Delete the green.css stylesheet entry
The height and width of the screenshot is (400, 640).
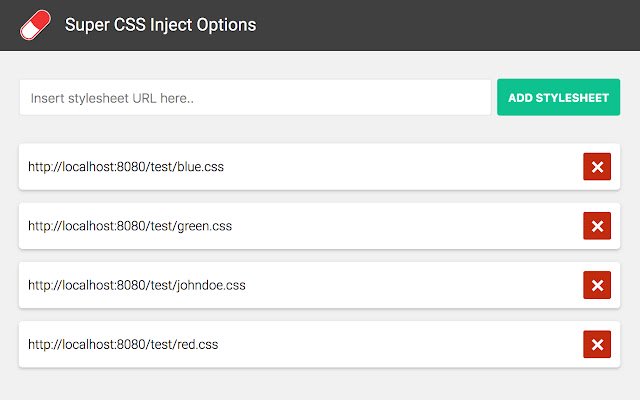pyautogui.click(x=597, y=227)
